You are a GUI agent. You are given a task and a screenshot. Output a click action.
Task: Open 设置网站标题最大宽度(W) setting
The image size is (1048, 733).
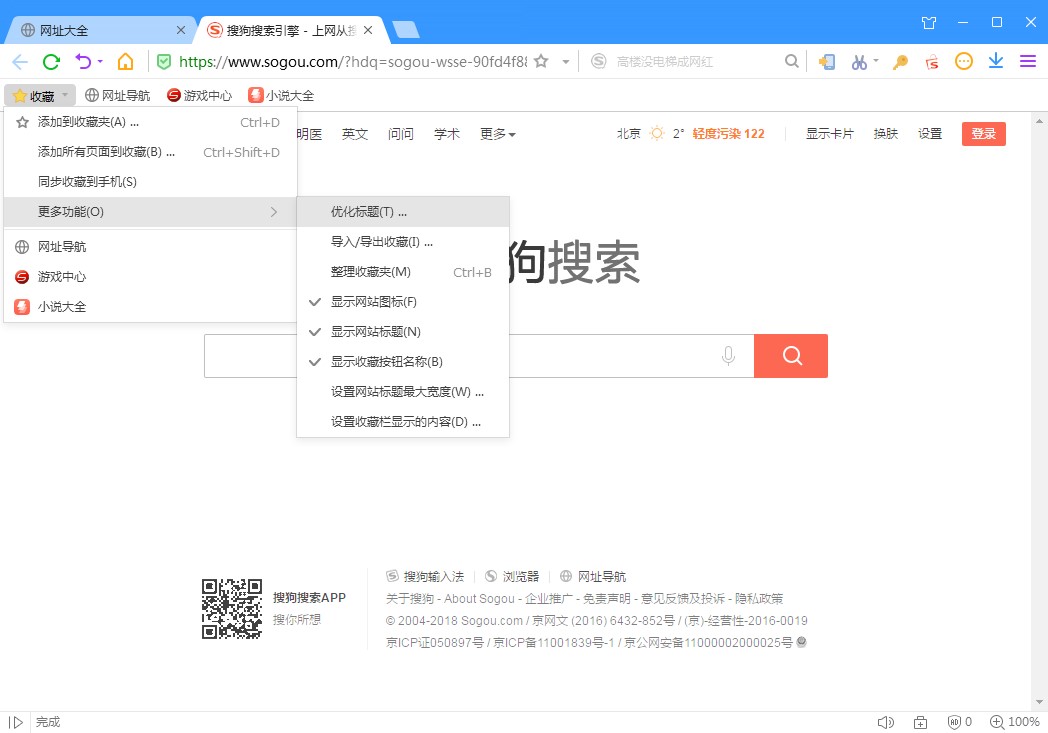[403, 392]
